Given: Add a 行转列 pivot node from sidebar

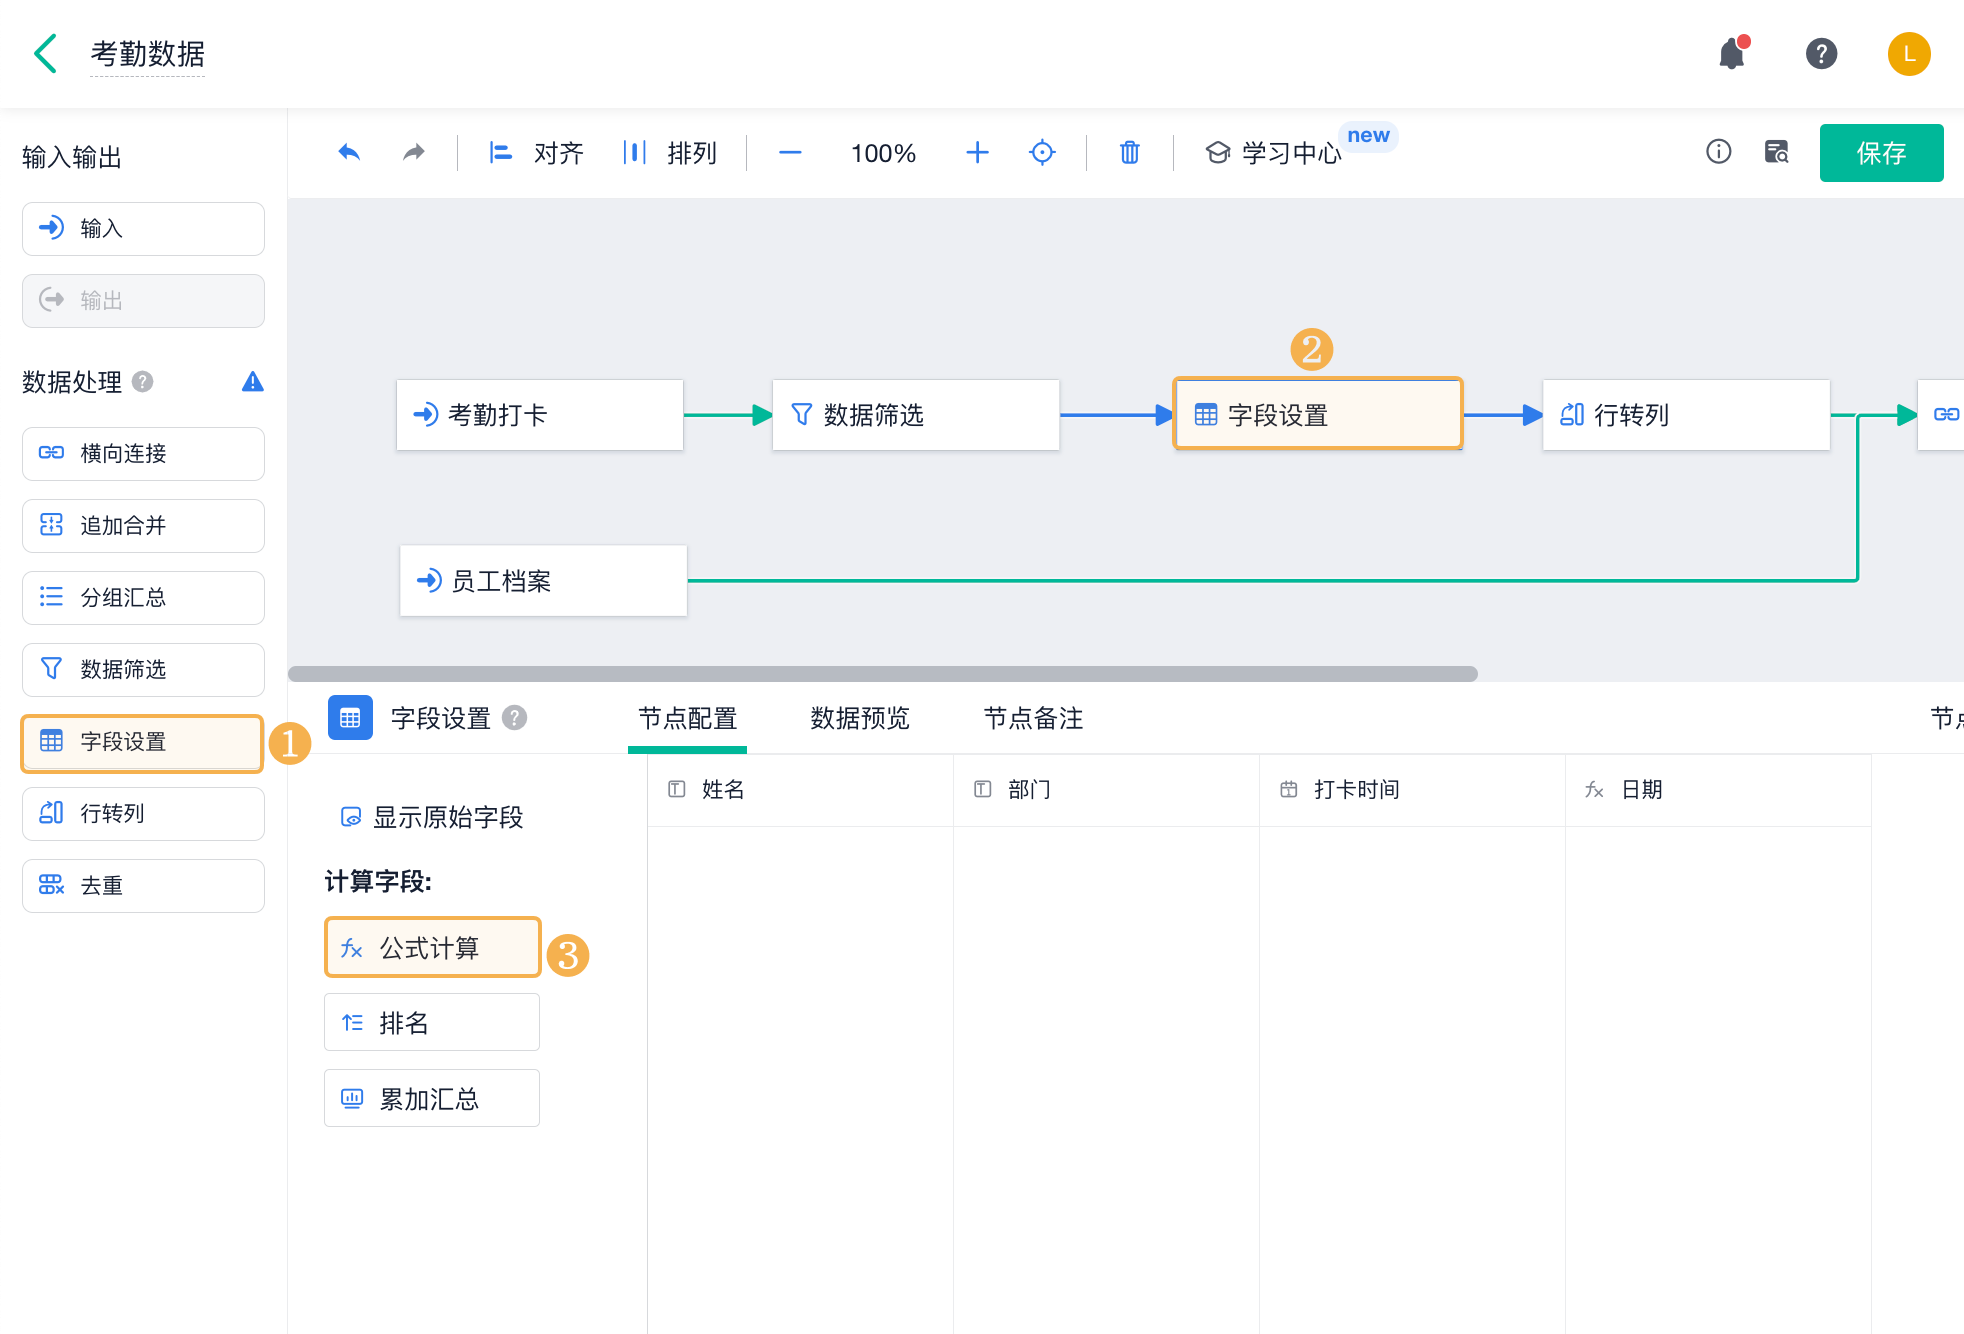Looking at the screenshot, I should click(x=143, y=814).
